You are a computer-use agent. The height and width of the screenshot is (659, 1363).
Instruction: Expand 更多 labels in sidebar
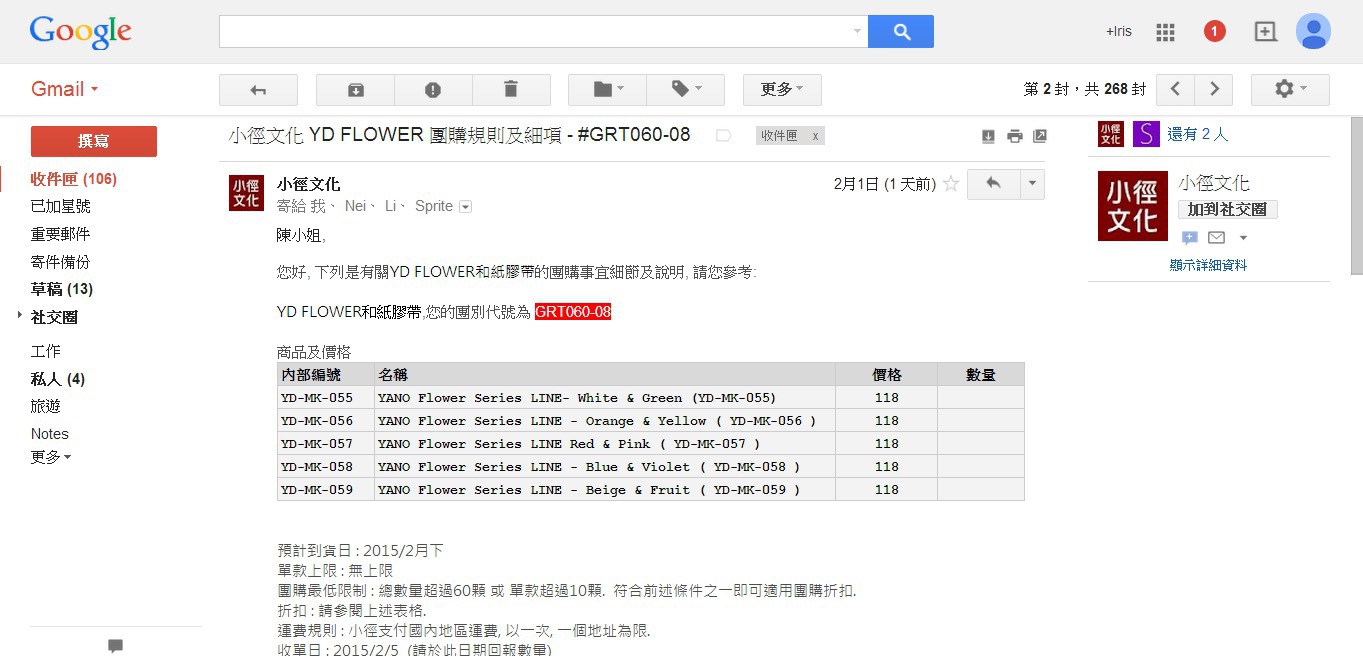coord(51,457)
